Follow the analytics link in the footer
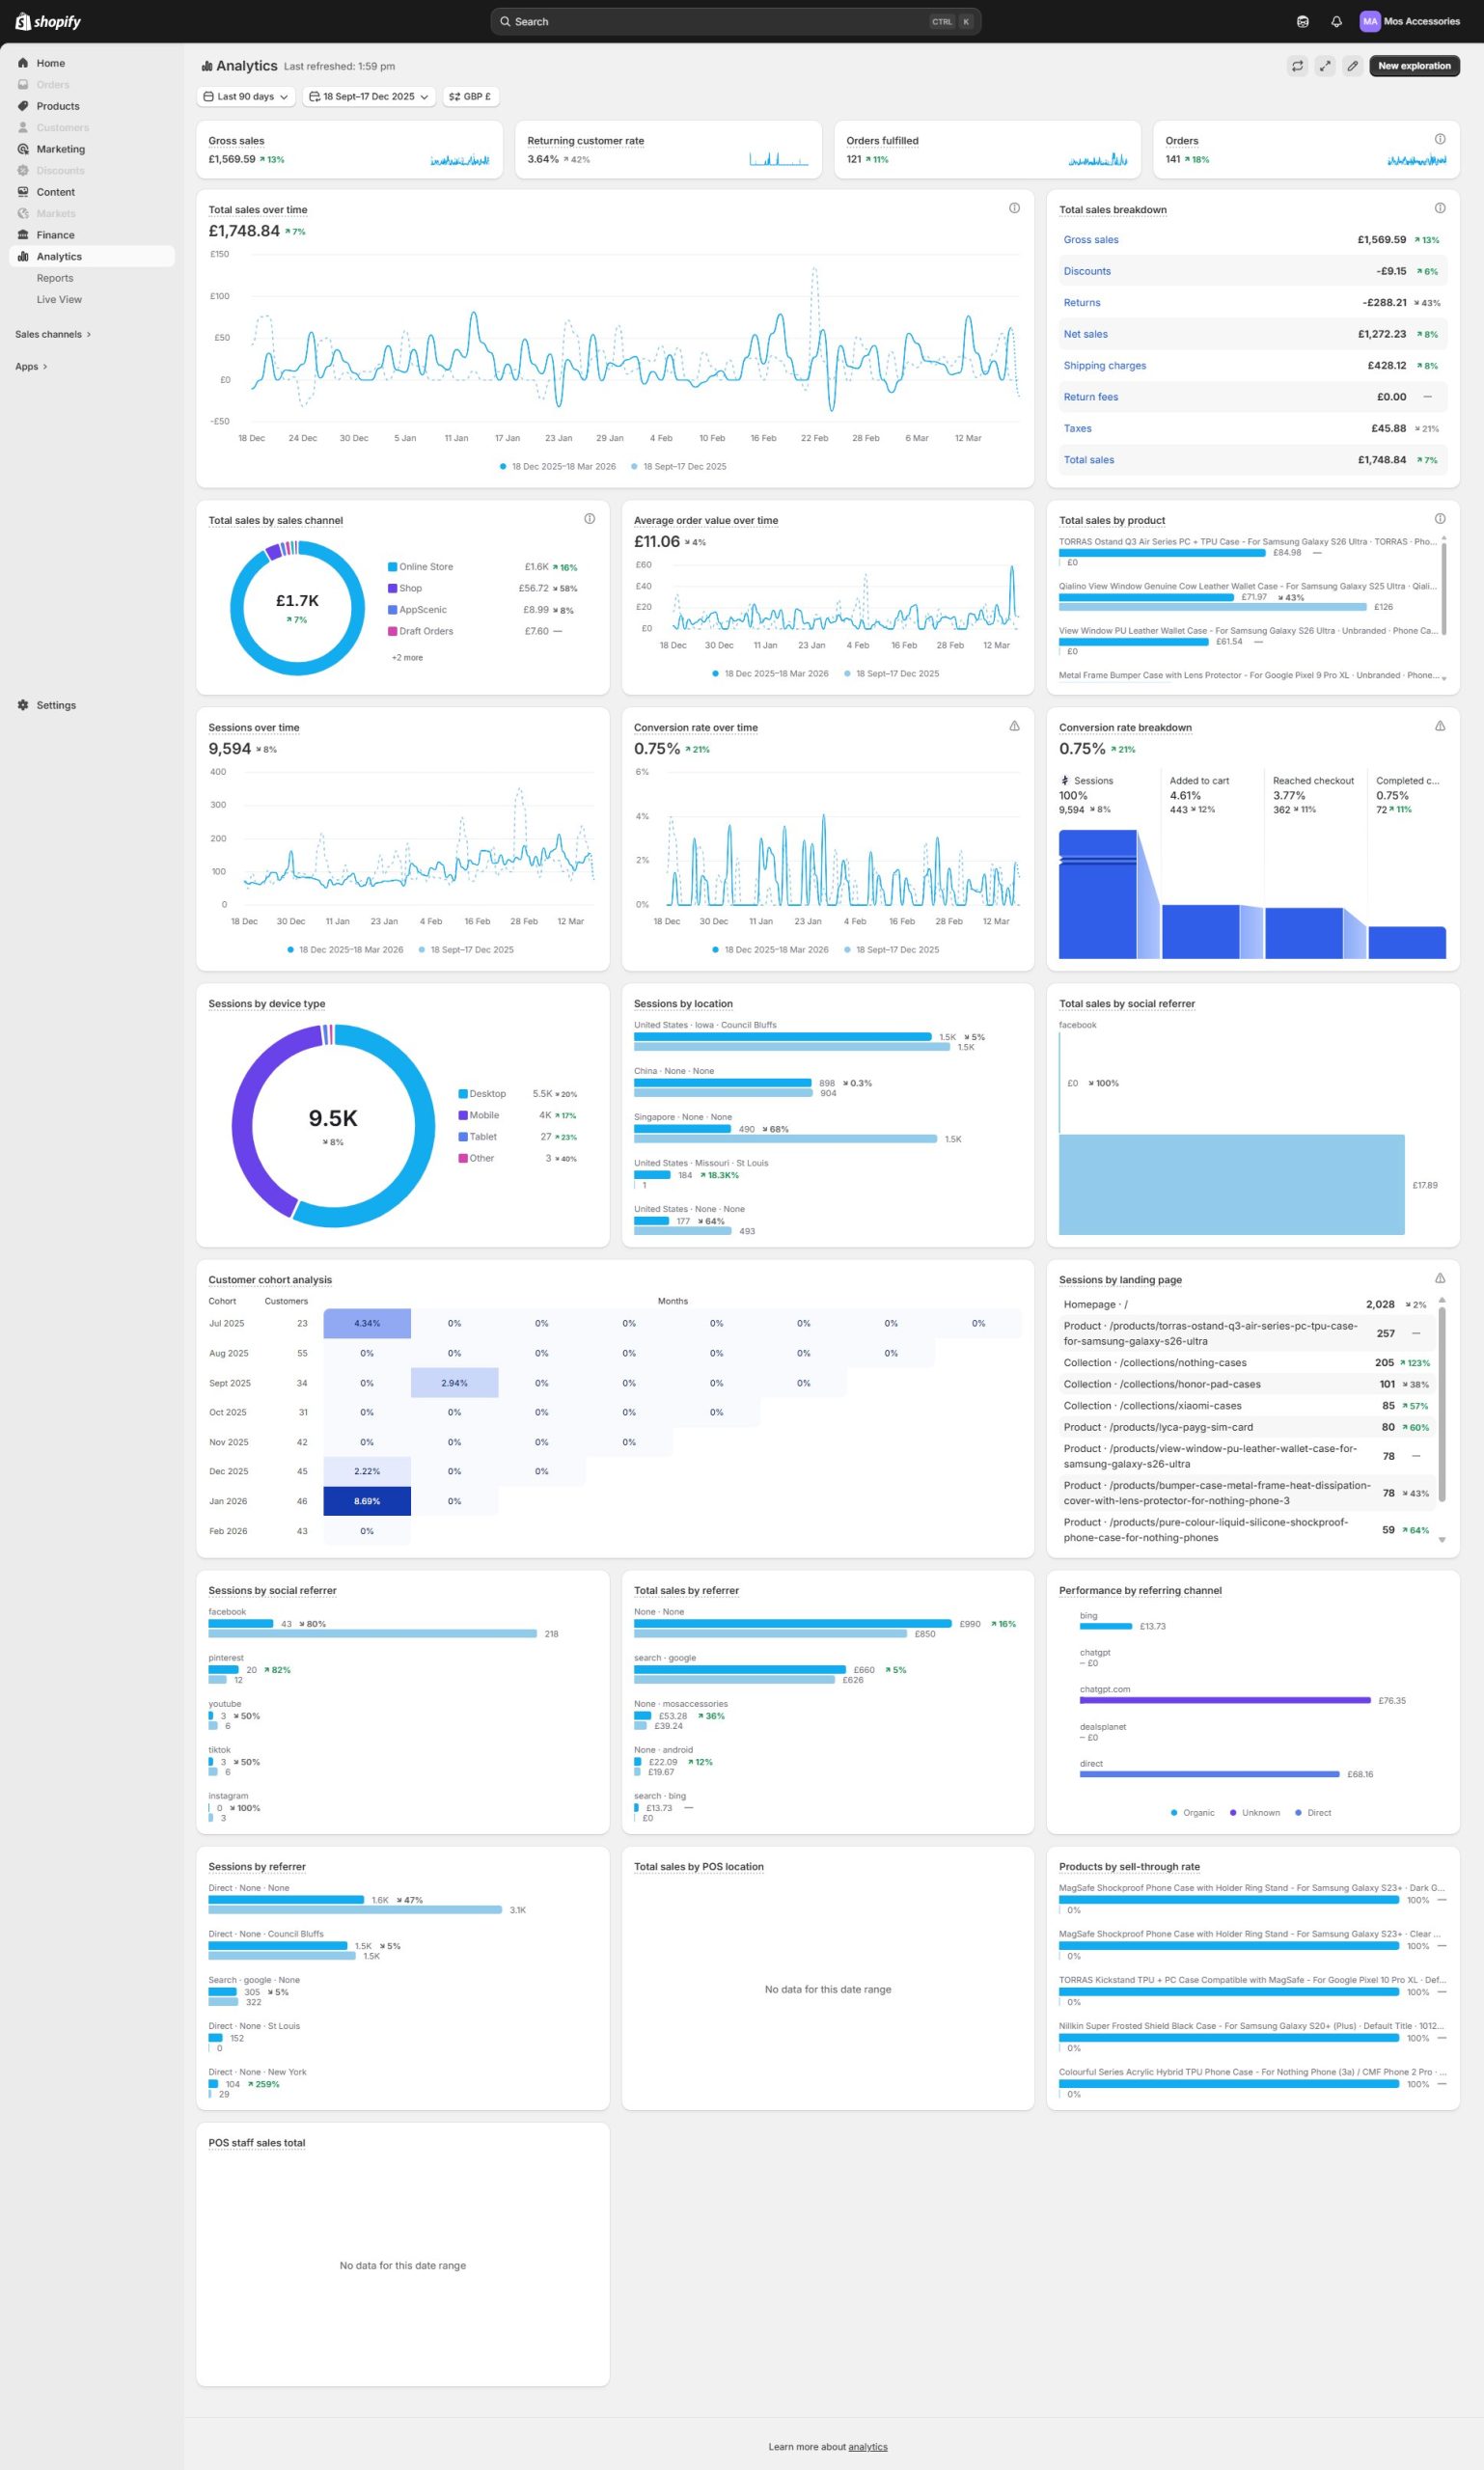The image size is (1484, 2470). point(867,2446)
